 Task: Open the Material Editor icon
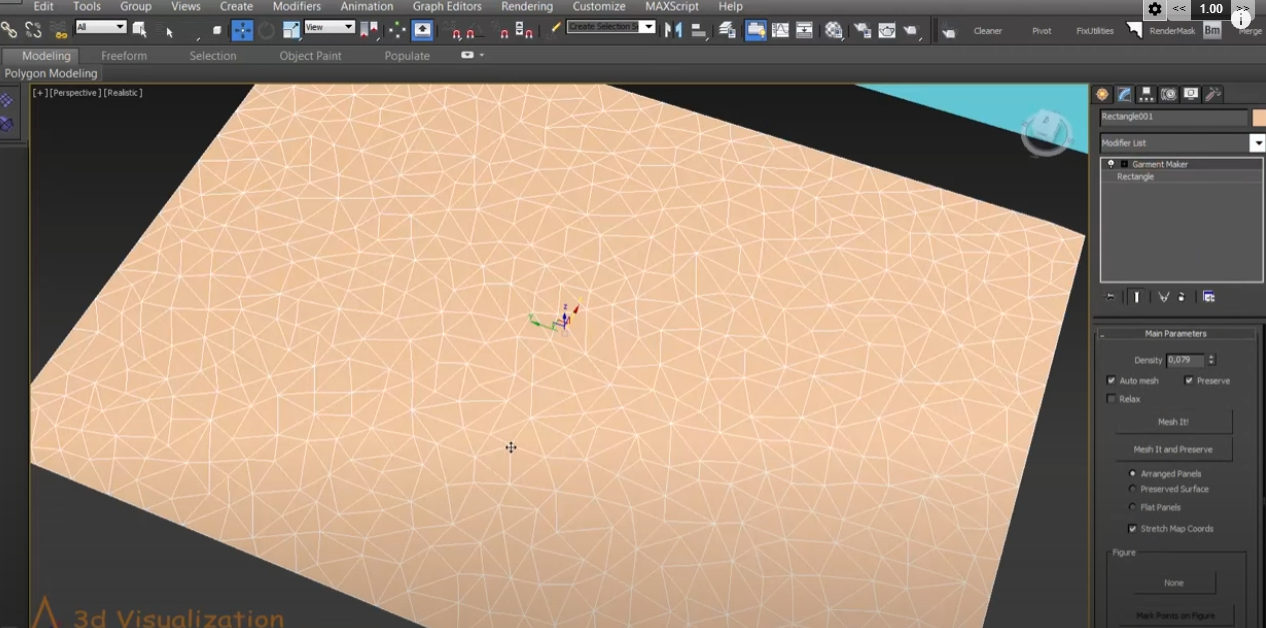click(834, 31)
